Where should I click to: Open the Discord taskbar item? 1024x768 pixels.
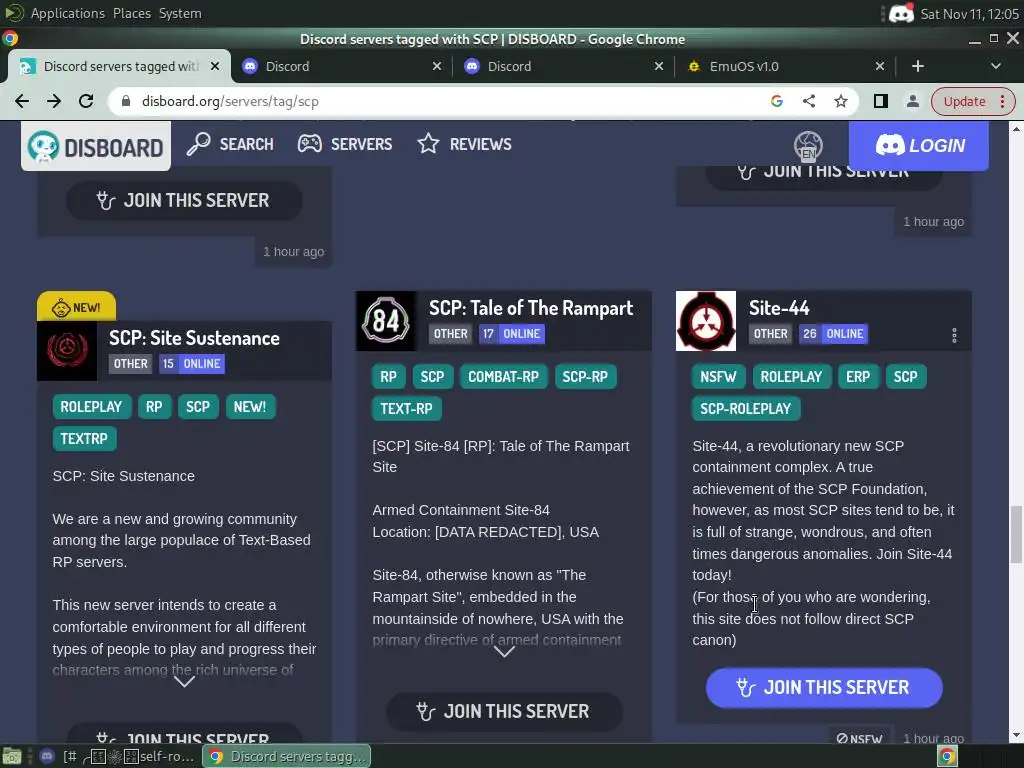46,756
